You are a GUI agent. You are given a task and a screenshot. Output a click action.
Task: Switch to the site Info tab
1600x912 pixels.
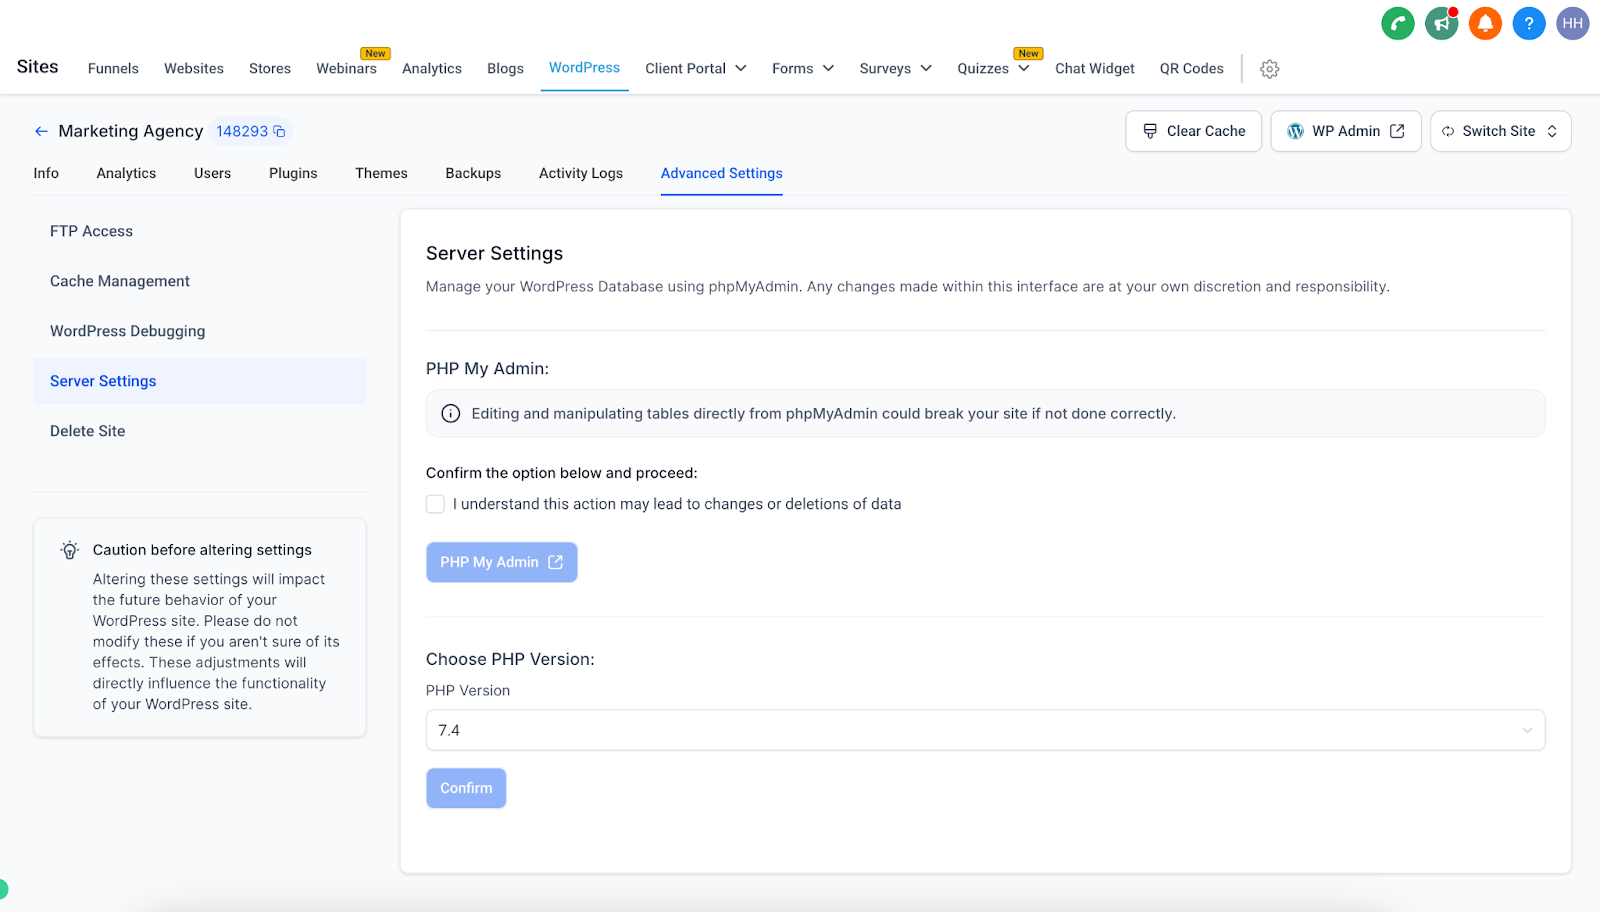click(x=46, y=173)
